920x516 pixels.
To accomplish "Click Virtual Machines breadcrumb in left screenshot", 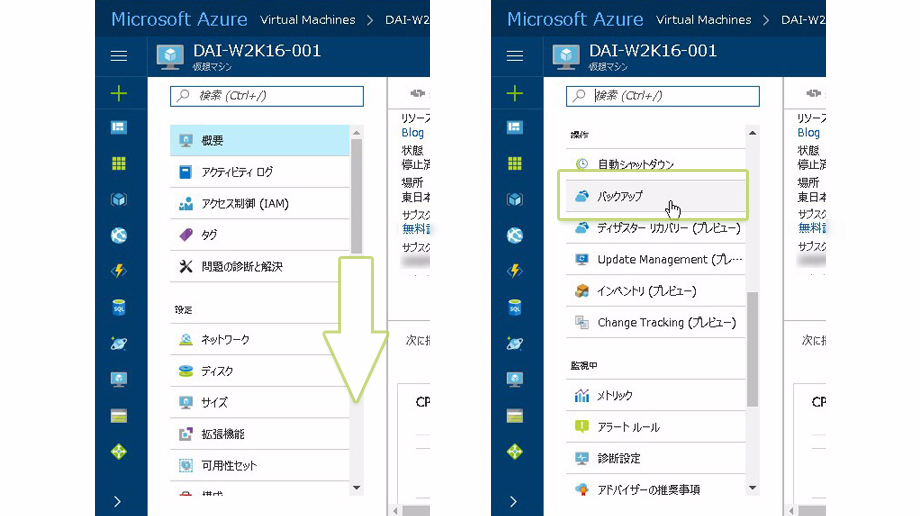I will [307, 20].
